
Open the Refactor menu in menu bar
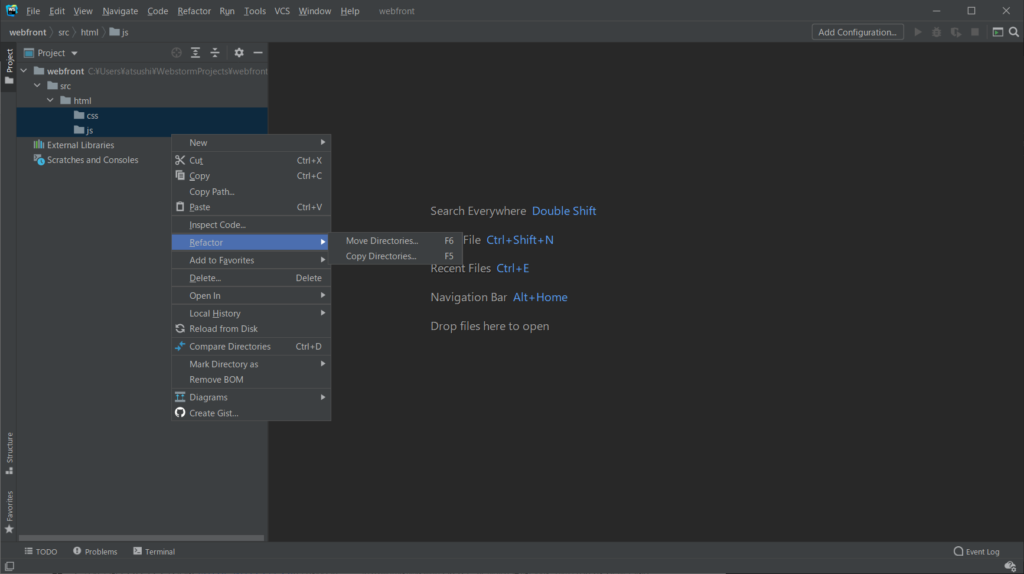pyautogui.click(x=194, y=11)
